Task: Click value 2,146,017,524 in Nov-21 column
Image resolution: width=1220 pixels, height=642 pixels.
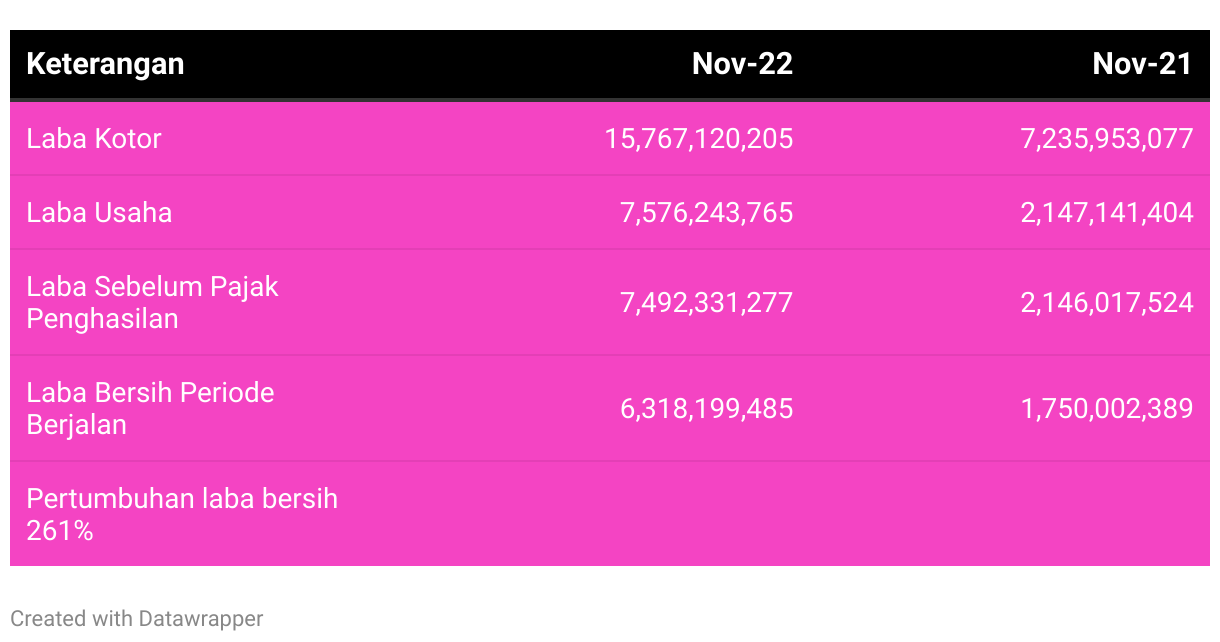Action: [1107, 302]
